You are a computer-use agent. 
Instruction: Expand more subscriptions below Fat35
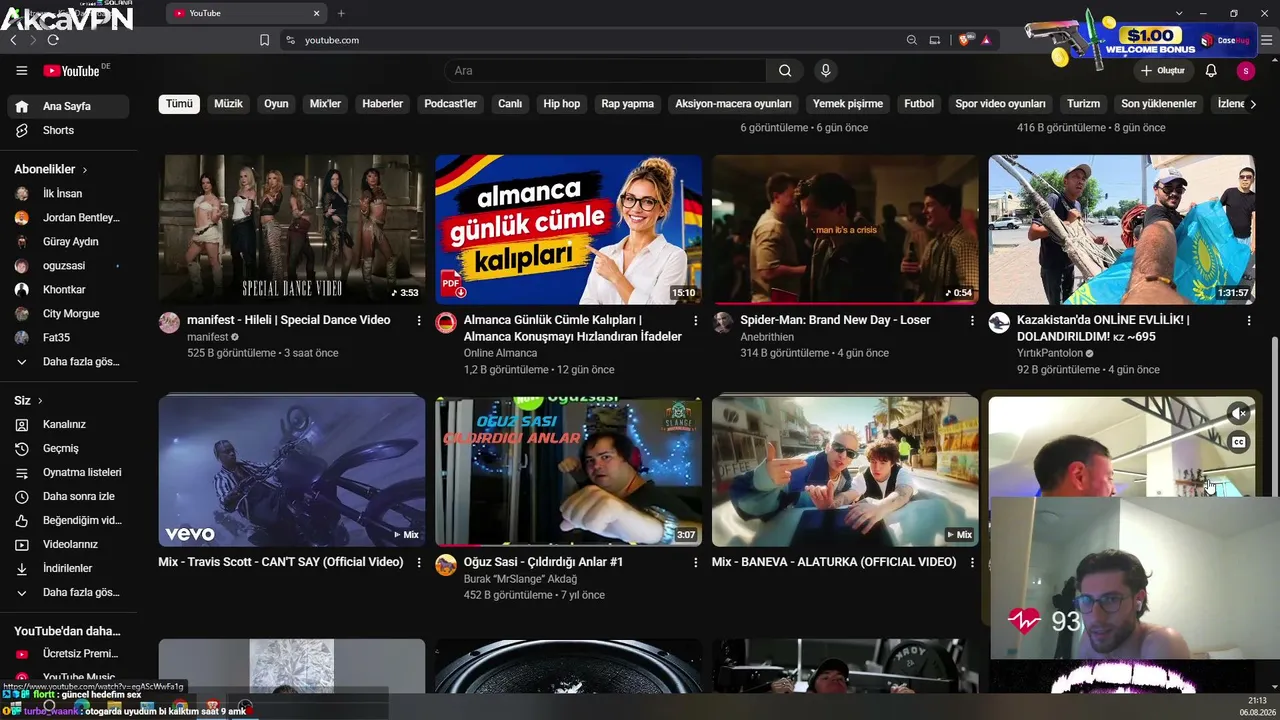(70, 361)
